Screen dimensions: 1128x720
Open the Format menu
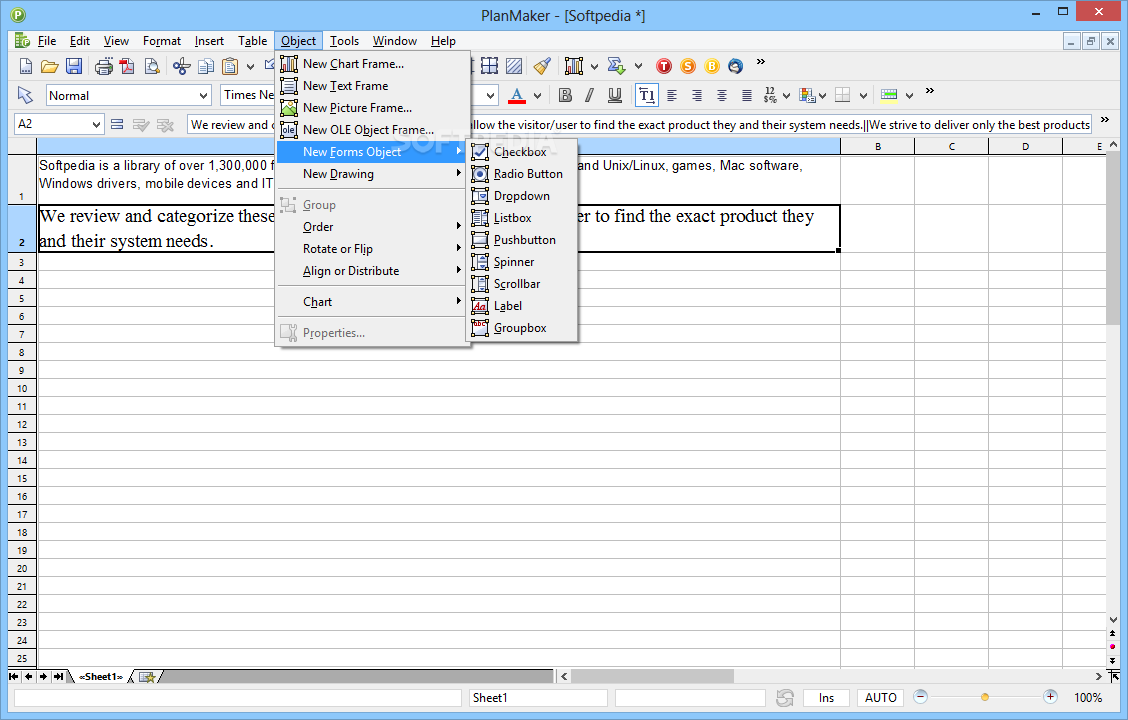(x=162, y=41)
